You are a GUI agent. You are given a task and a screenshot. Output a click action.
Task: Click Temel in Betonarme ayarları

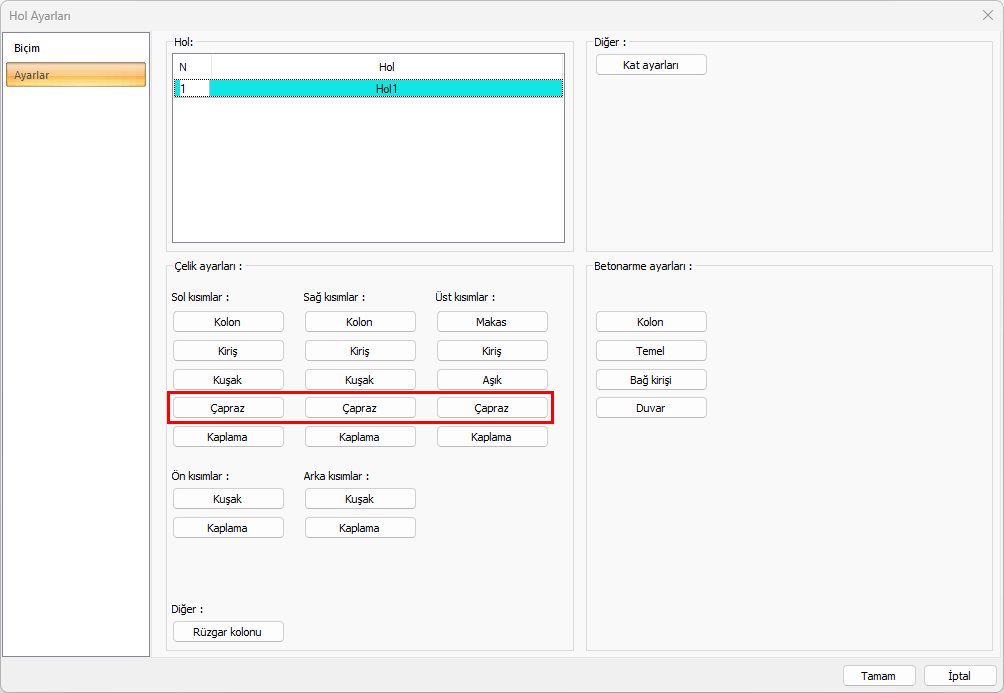tap(651, 351)
